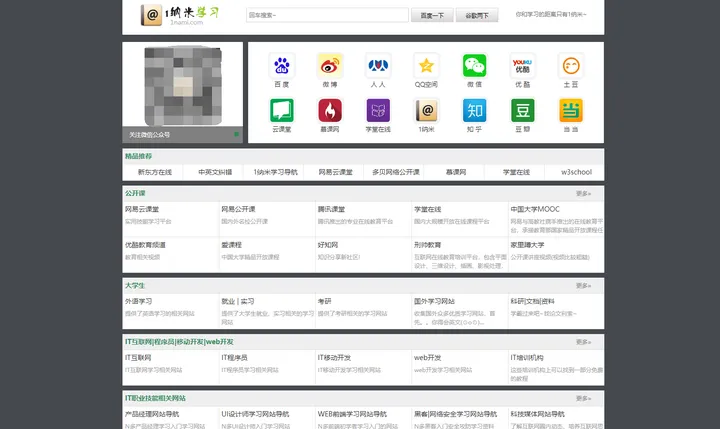This screenshot has width=720, height=429.
Task: Open the IT互联网 link
Action: (x=138, y=358)
